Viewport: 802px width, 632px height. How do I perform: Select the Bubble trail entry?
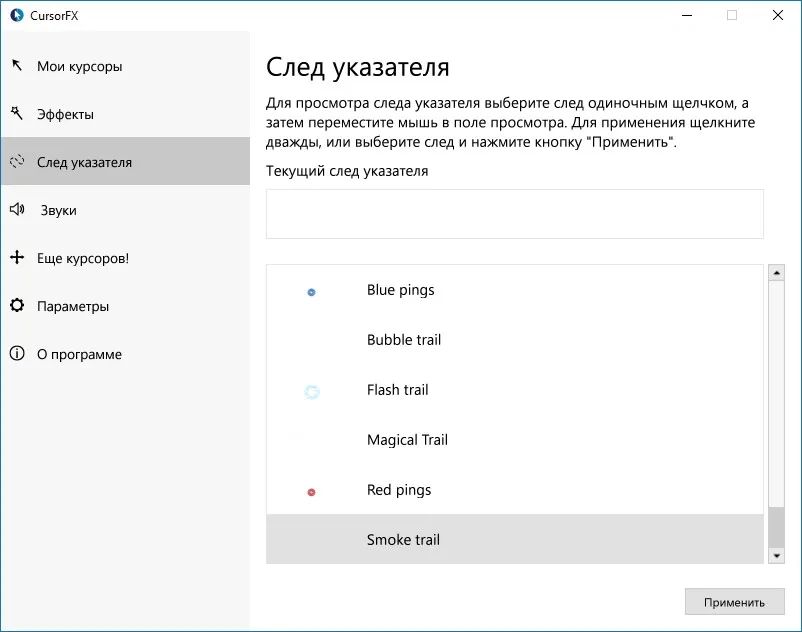(515, 340)
